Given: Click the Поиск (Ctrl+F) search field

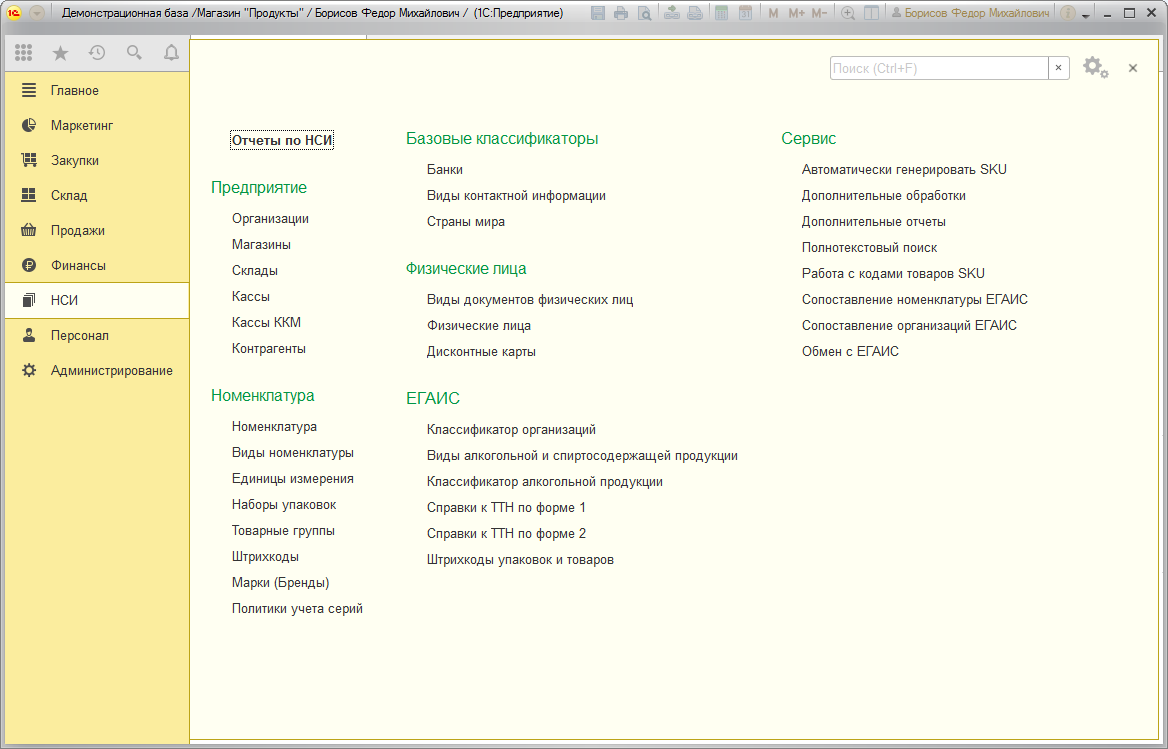Looking at the screenshot, I should [x=939, y=68].
